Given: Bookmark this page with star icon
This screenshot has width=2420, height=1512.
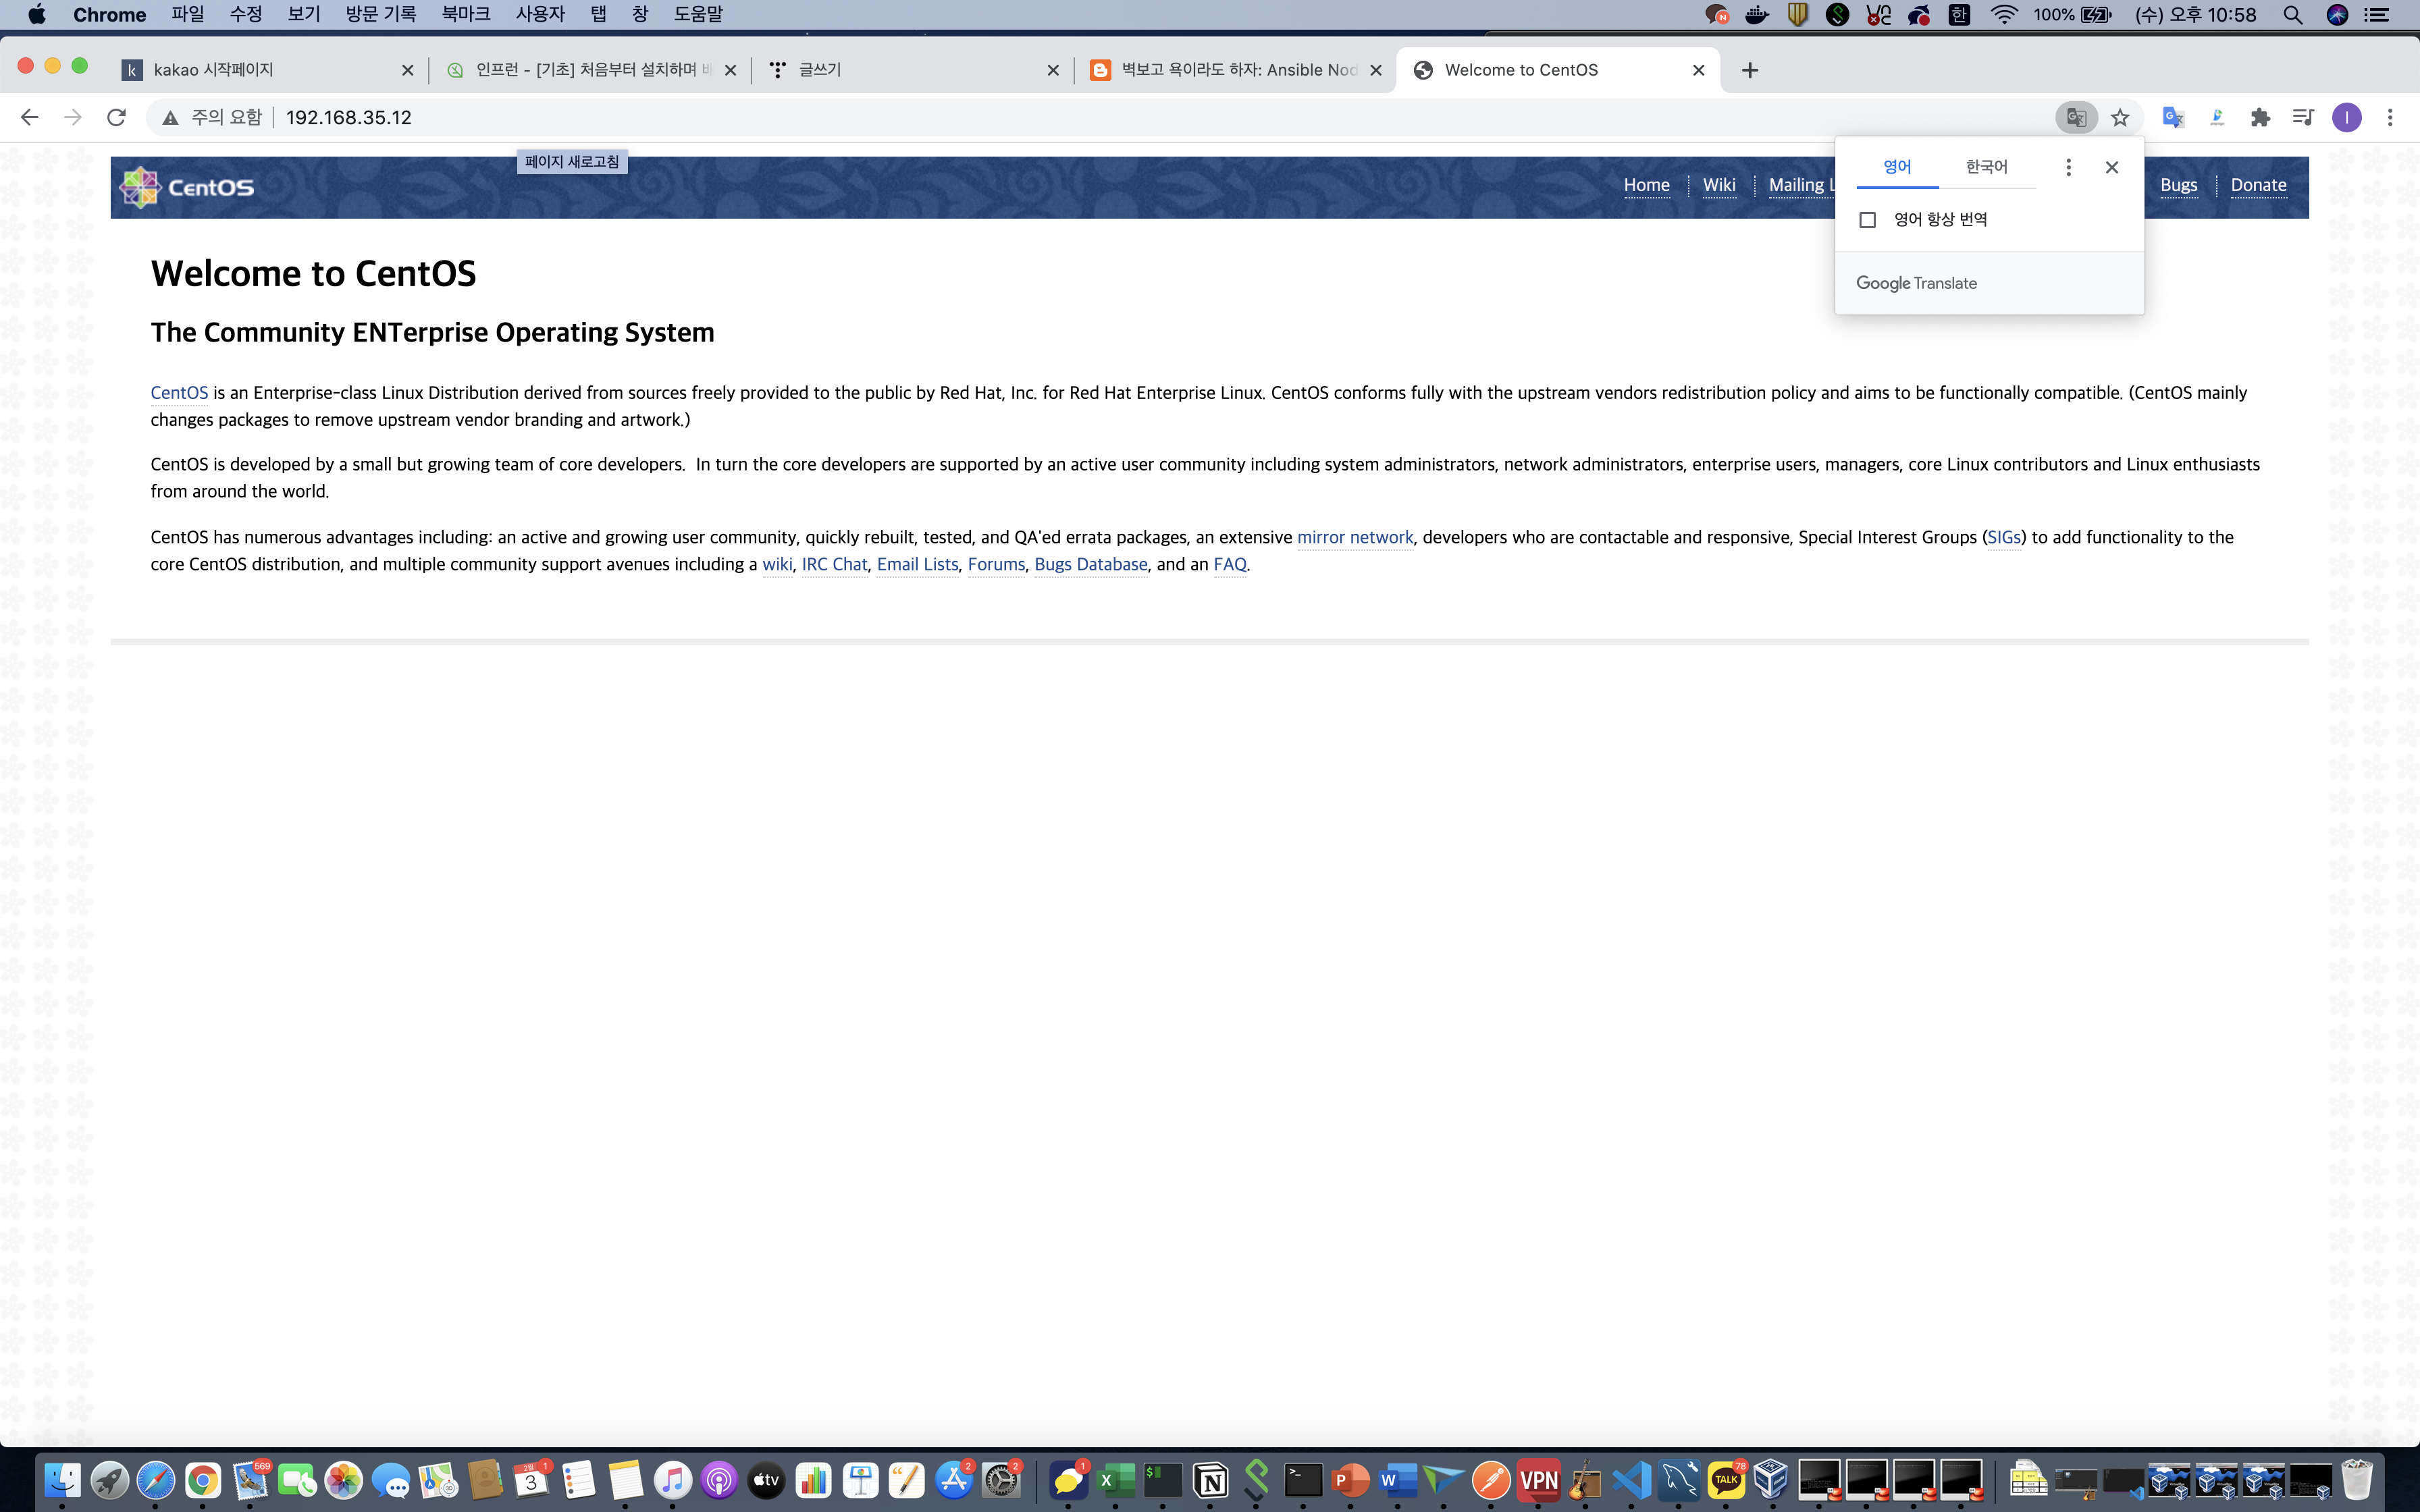Looking at the screenshot, I should [x=2119, y=117].
